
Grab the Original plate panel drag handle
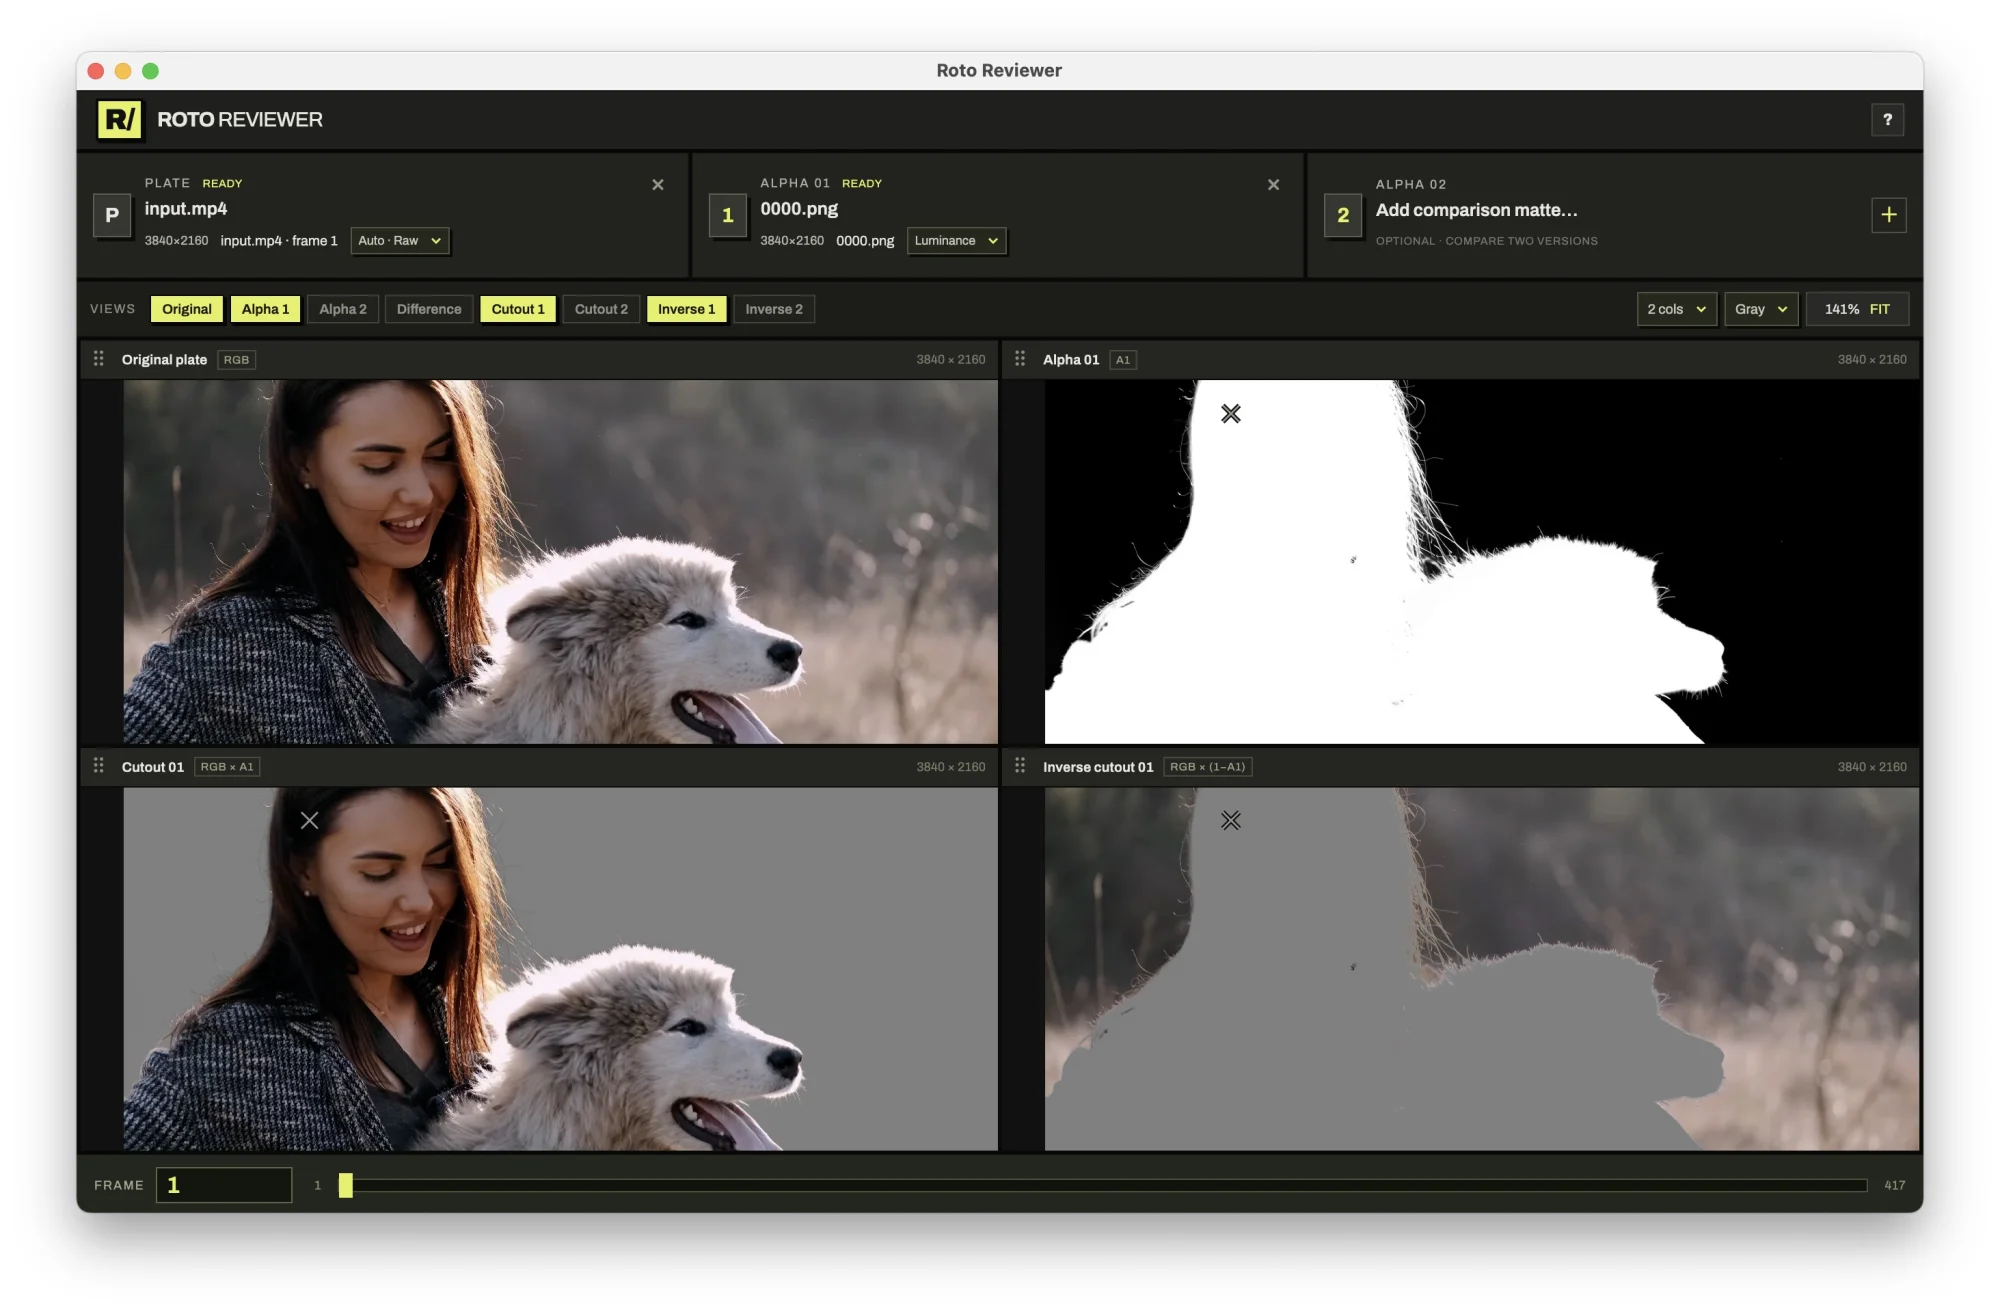click(x=99, y=359)
